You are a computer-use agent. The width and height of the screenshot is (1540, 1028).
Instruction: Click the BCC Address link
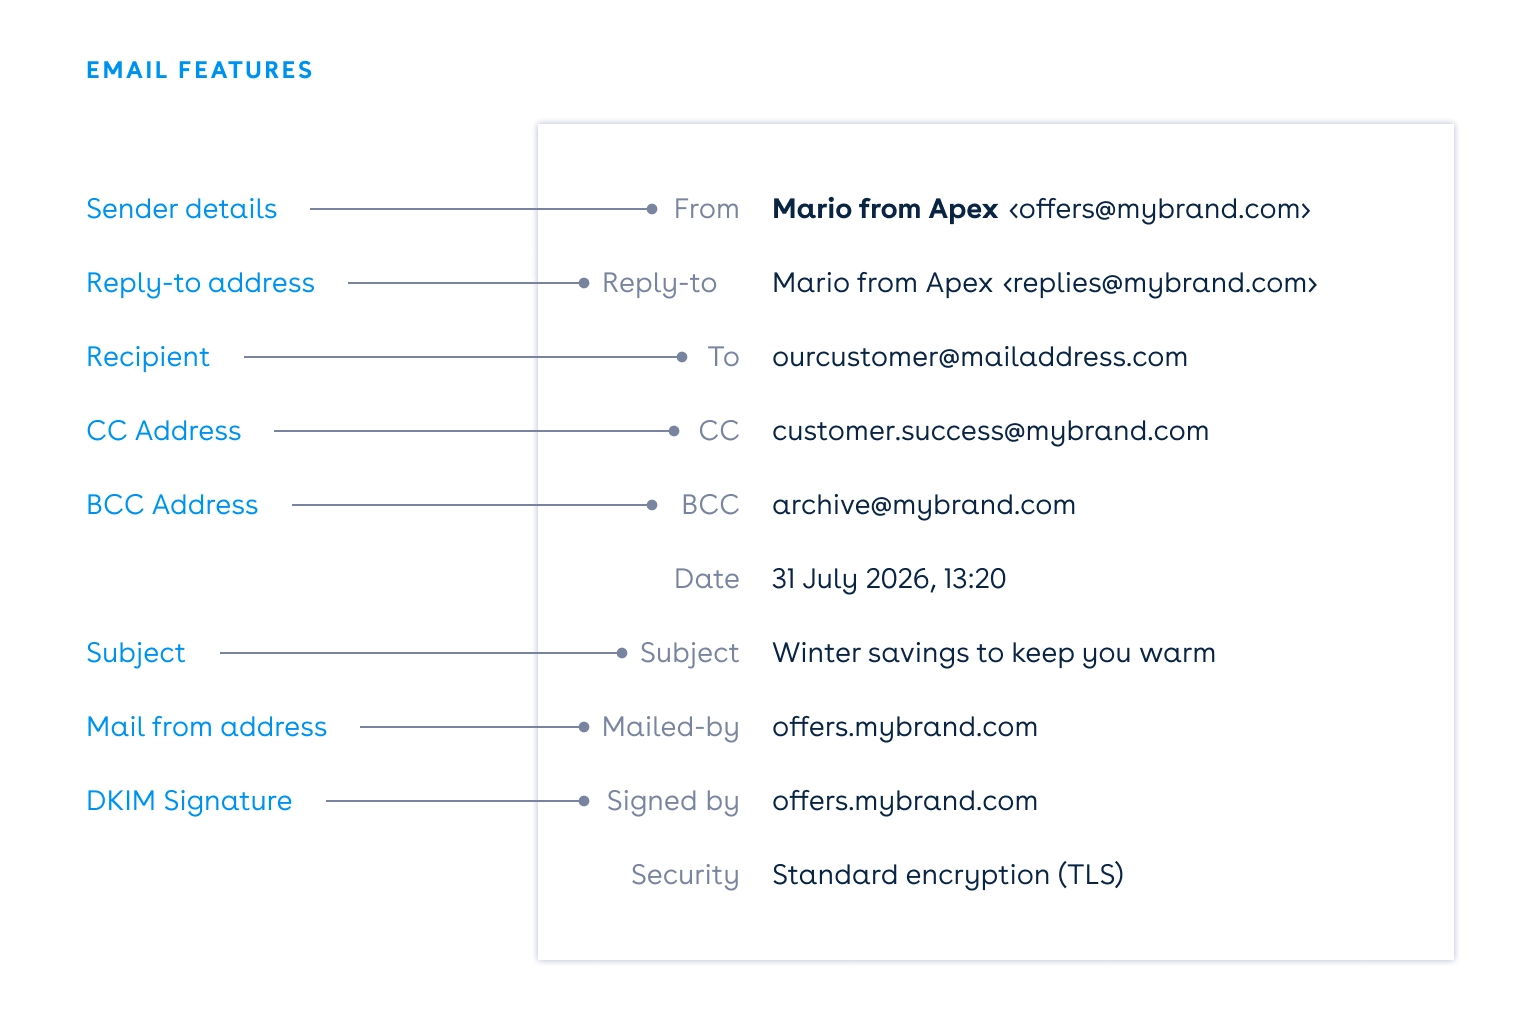[x=172, y=505]
